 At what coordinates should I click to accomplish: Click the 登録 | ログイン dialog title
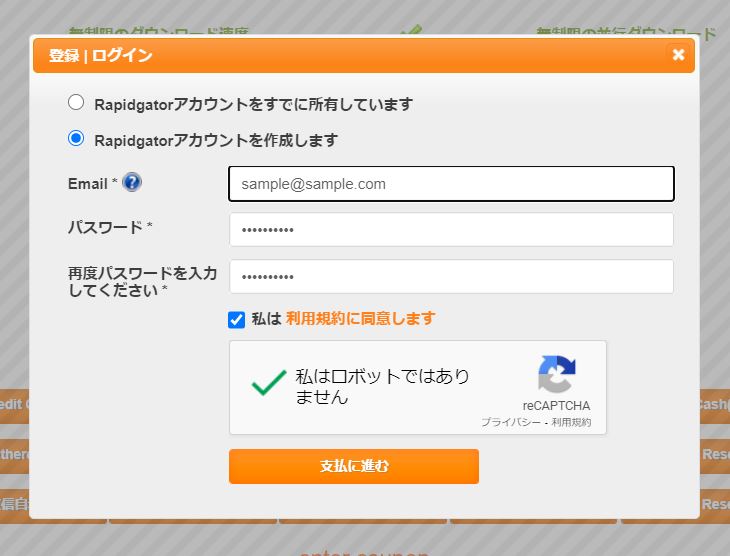[100, 56]
